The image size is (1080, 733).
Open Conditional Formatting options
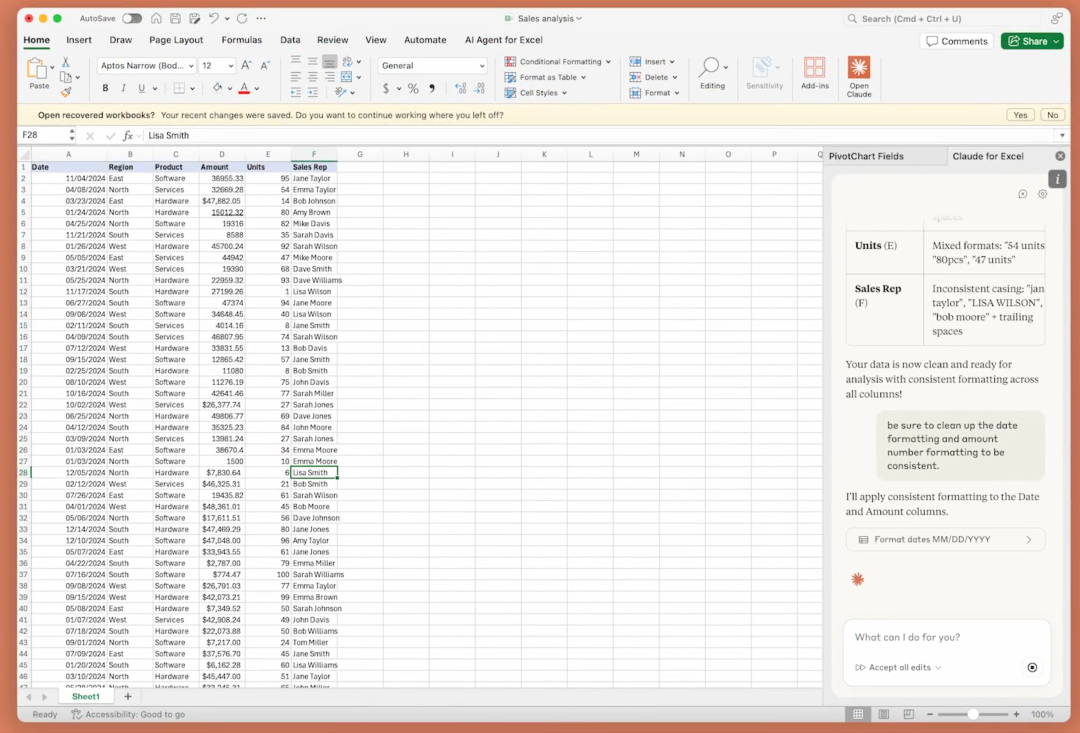(x=556, y=61)
